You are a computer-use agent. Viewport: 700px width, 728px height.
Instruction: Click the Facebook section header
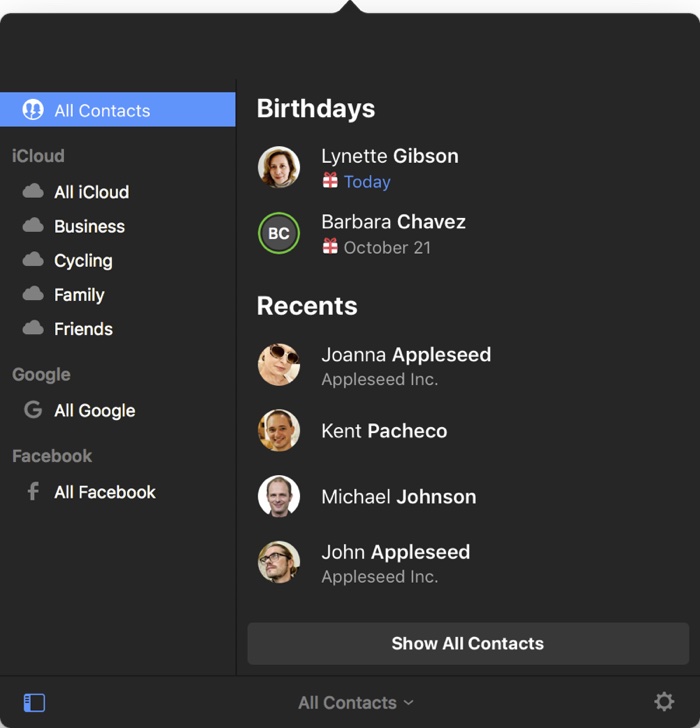(x=52, y=456)
